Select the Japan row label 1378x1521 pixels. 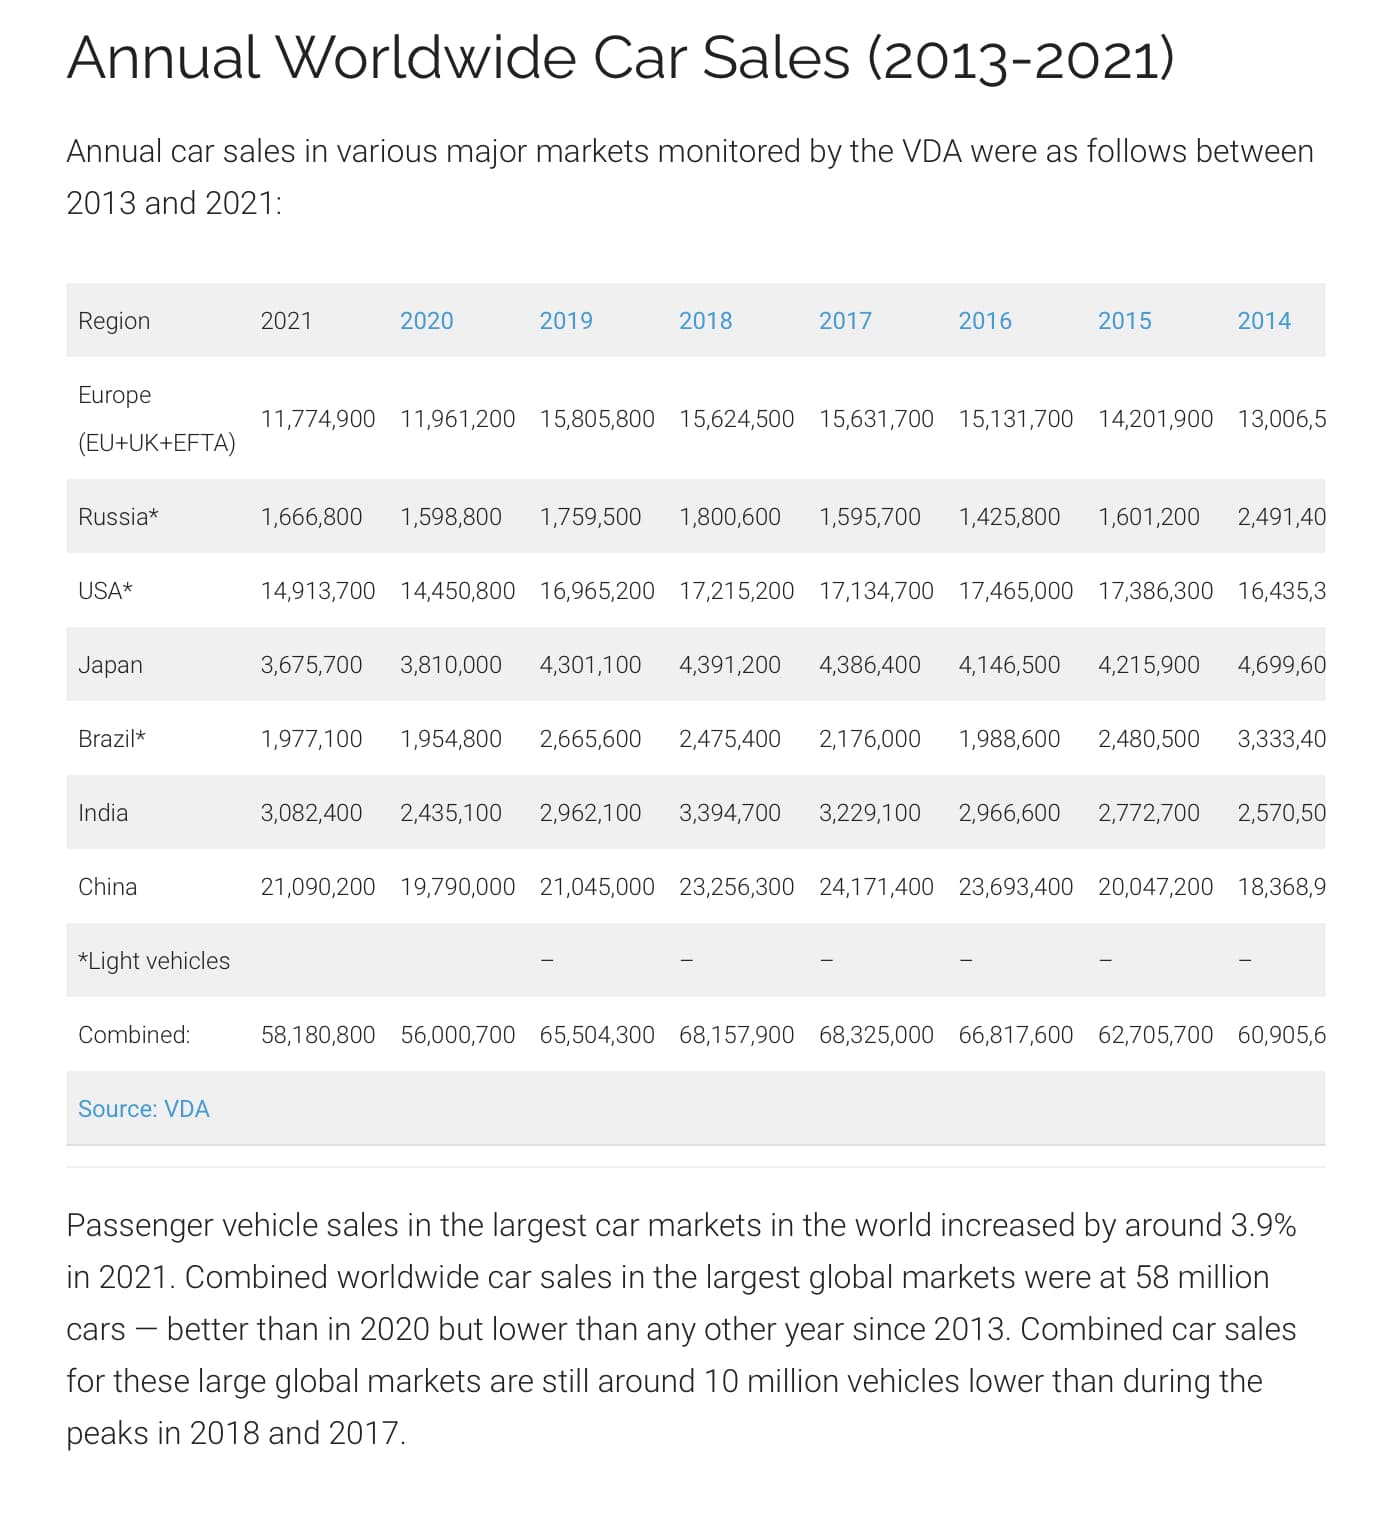(110, 665)
